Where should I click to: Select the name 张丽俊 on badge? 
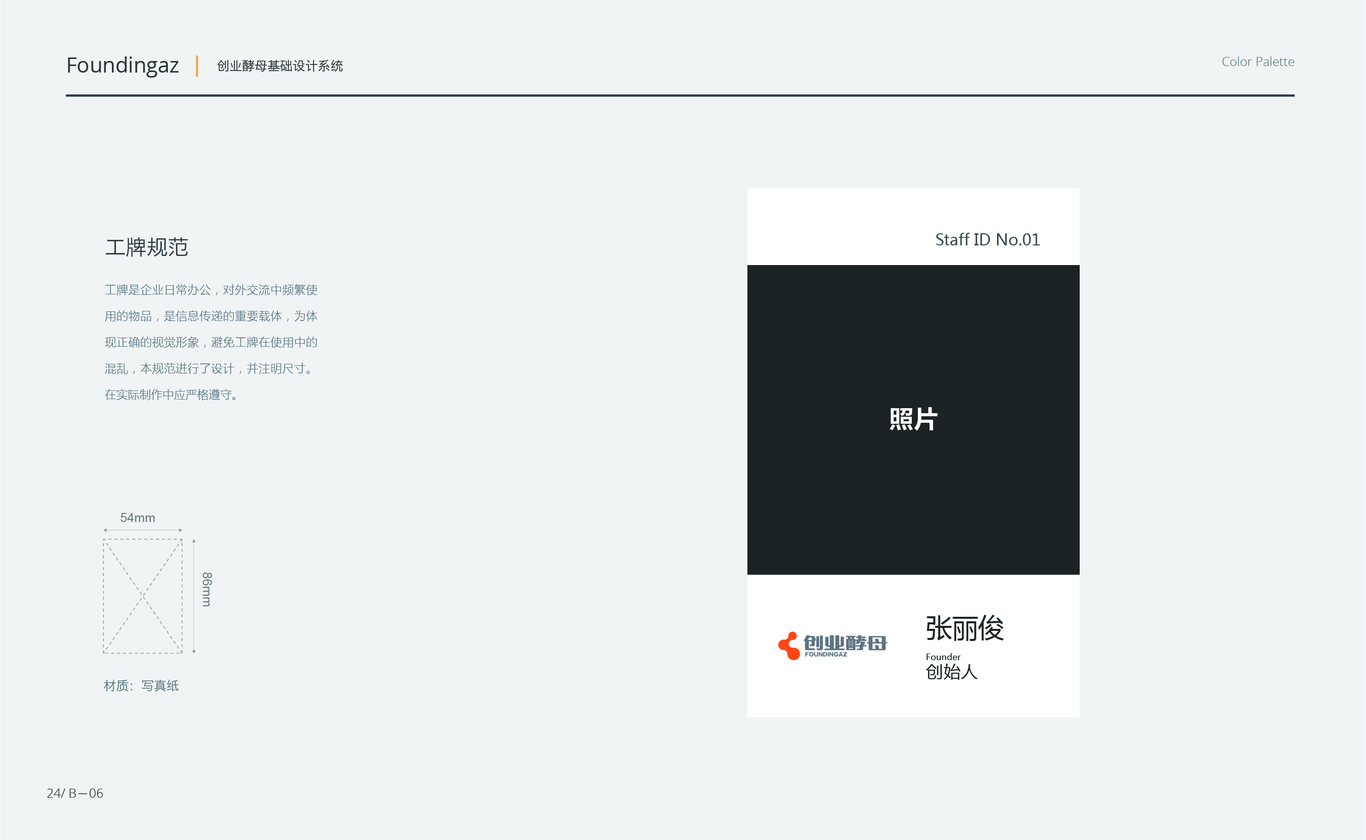pyautogui.click(x=964, y=628)
